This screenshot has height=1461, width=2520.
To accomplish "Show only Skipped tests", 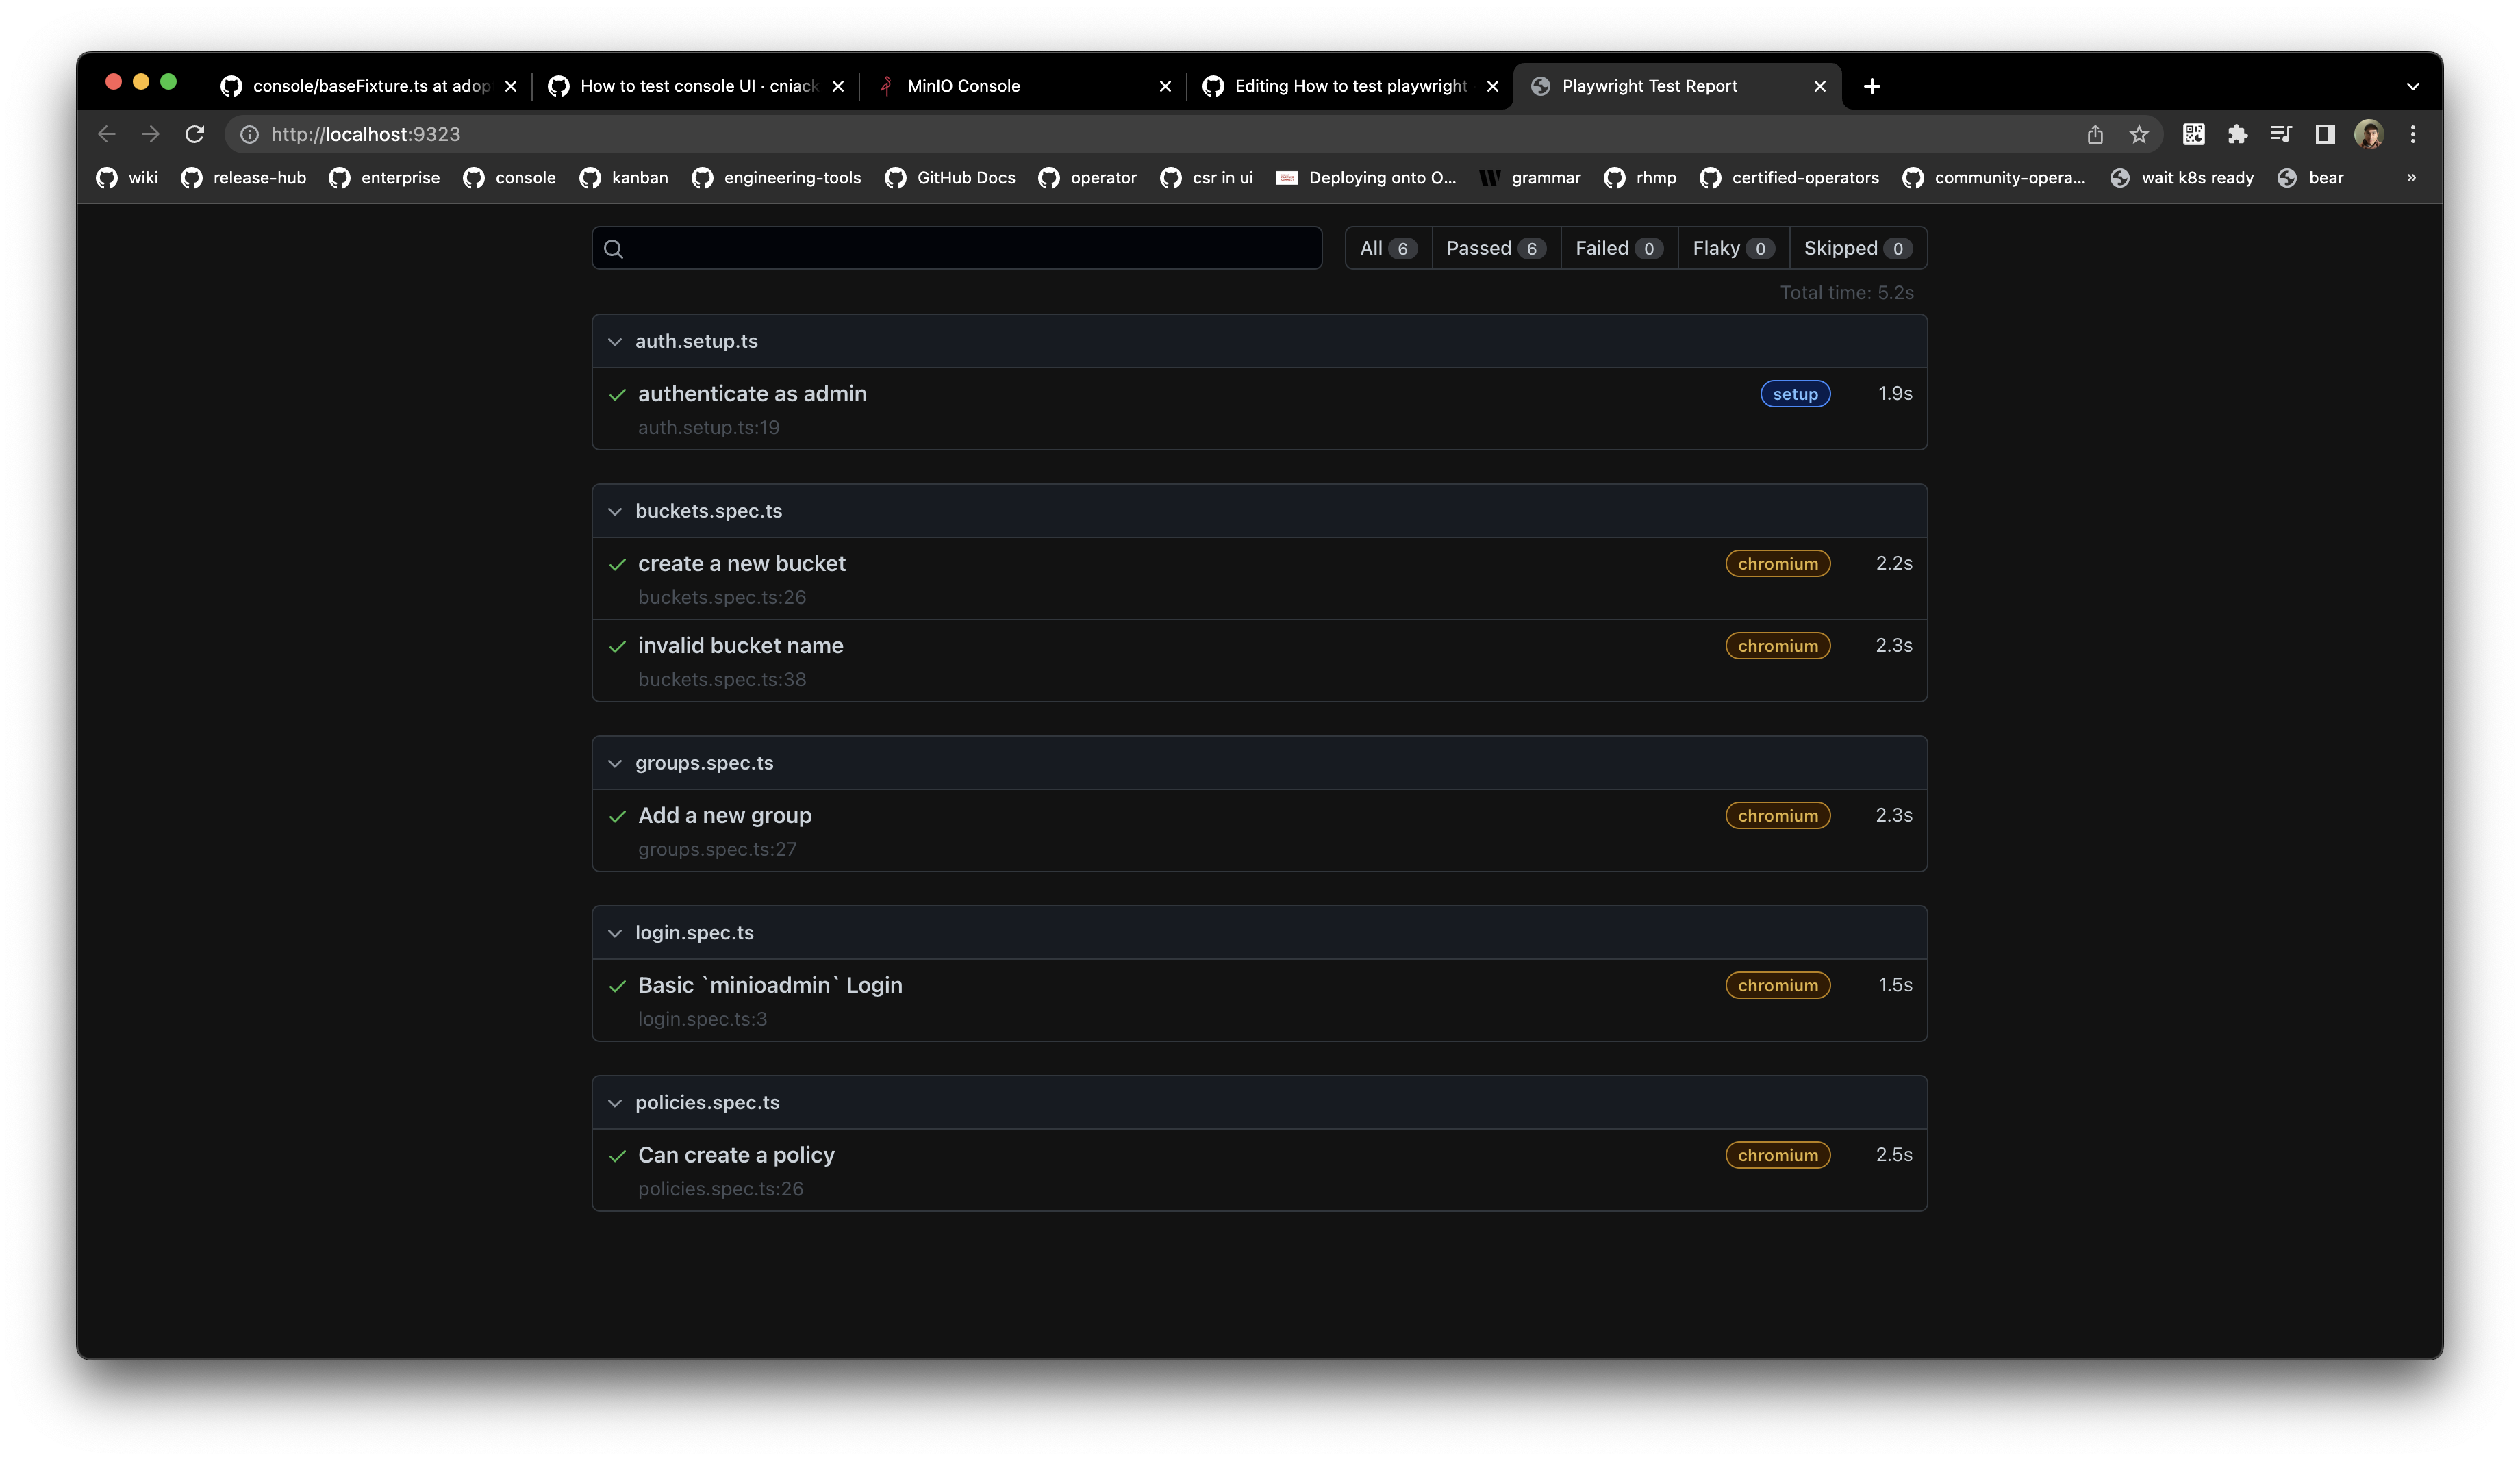I will point(1856,248).
